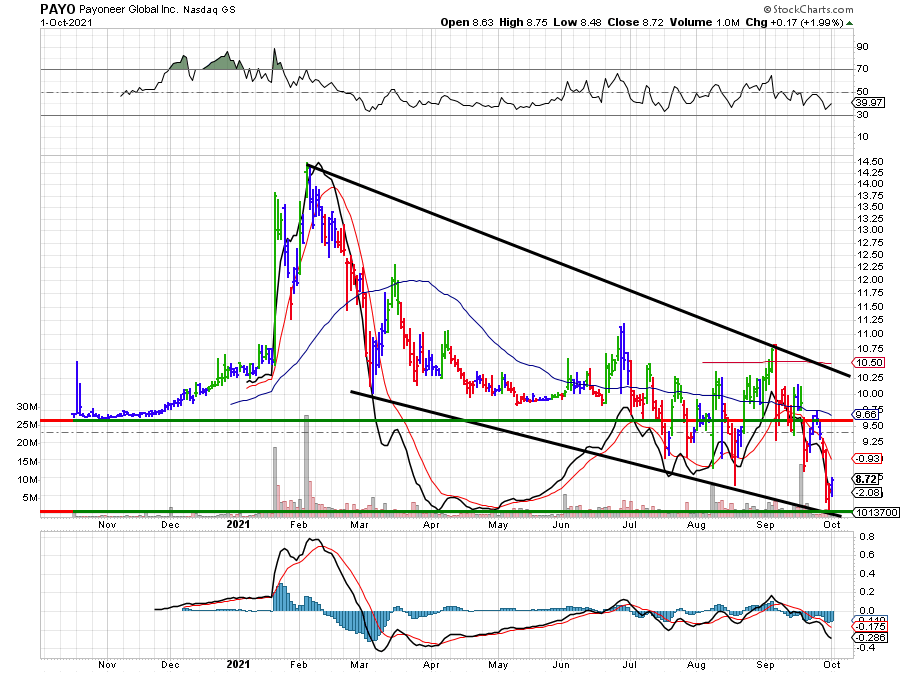Screen dimensions: 900x673
Task: Select the Jul label on price chart axis
Action: [631, 523]
